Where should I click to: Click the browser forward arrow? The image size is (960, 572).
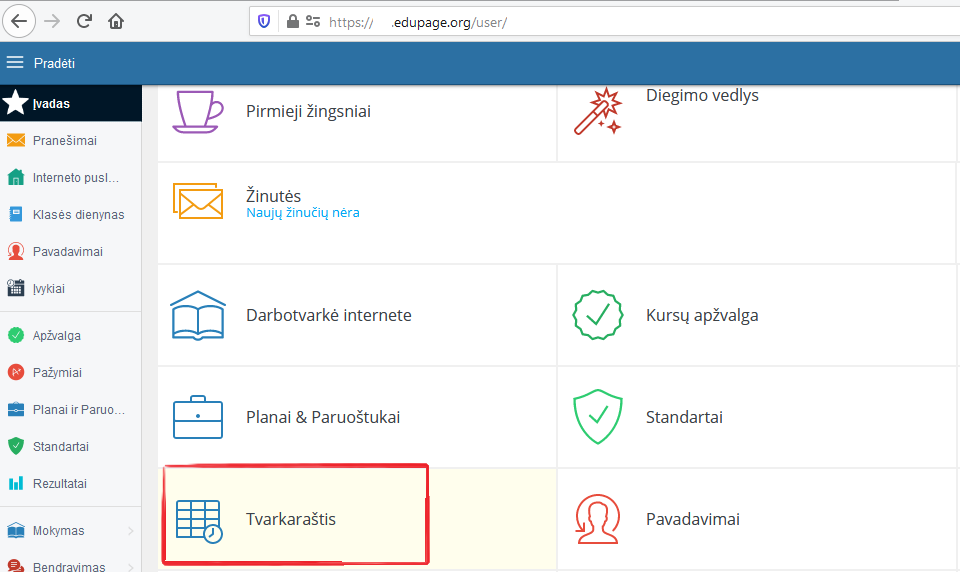coord(52,21)
